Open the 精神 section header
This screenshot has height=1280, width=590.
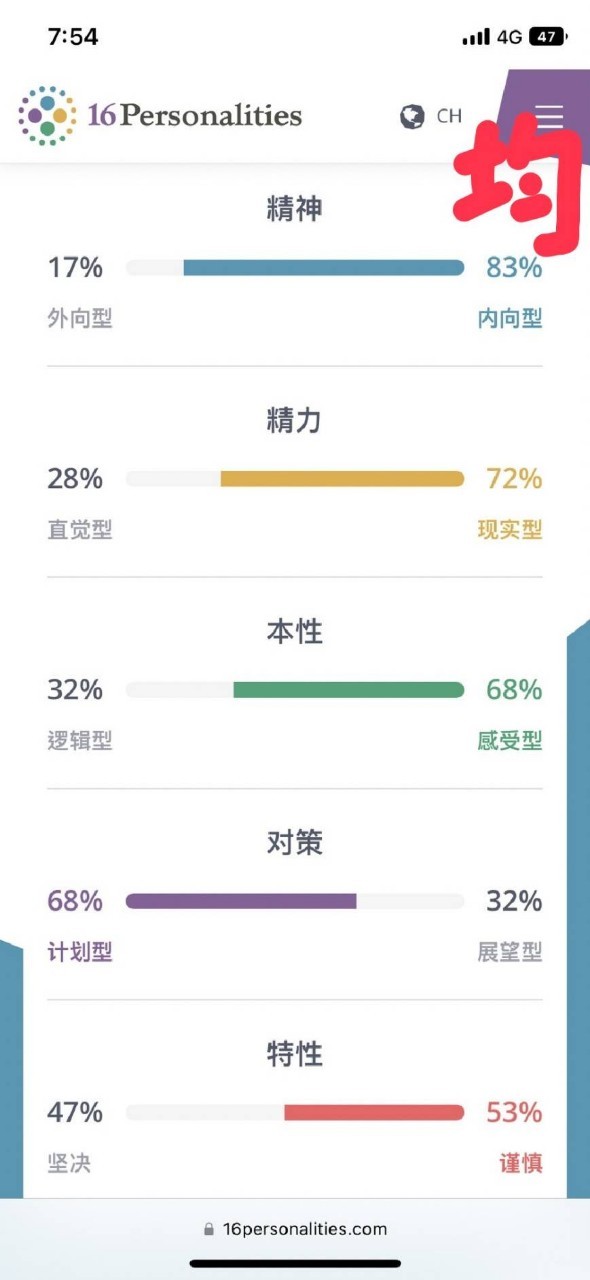point(295,208)
